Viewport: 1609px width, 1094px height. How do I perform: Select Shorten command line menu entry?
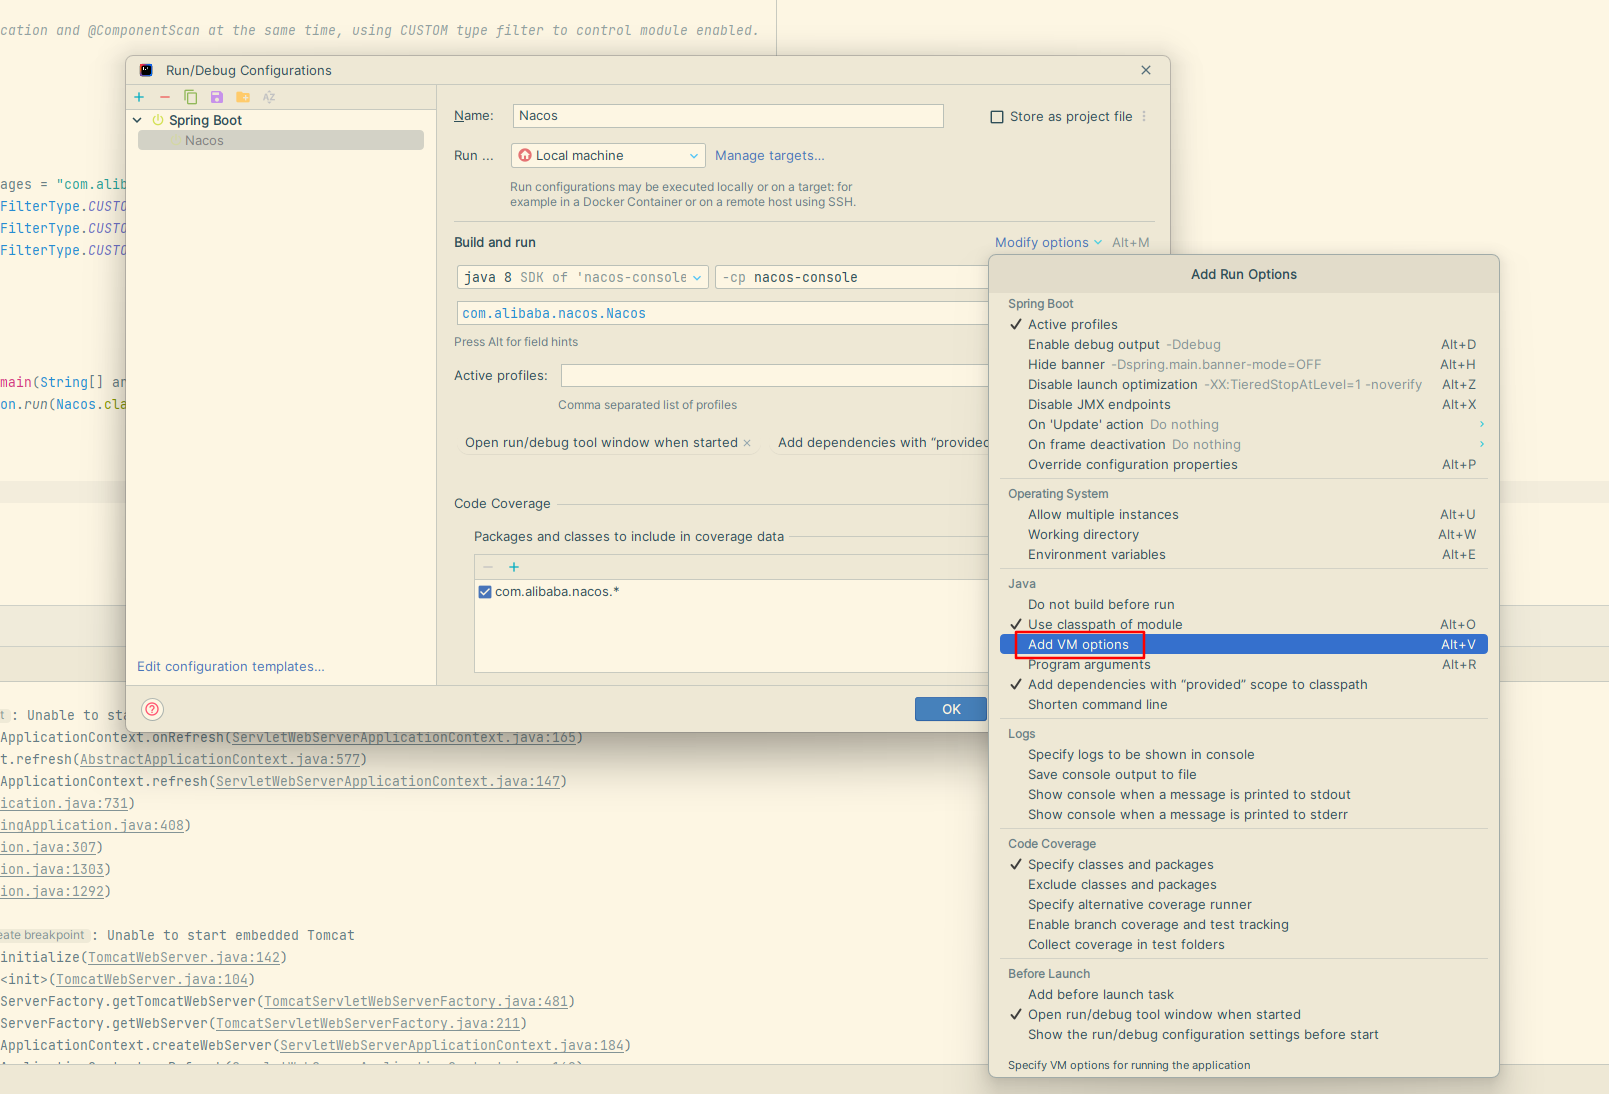(x=1244, y=704)
